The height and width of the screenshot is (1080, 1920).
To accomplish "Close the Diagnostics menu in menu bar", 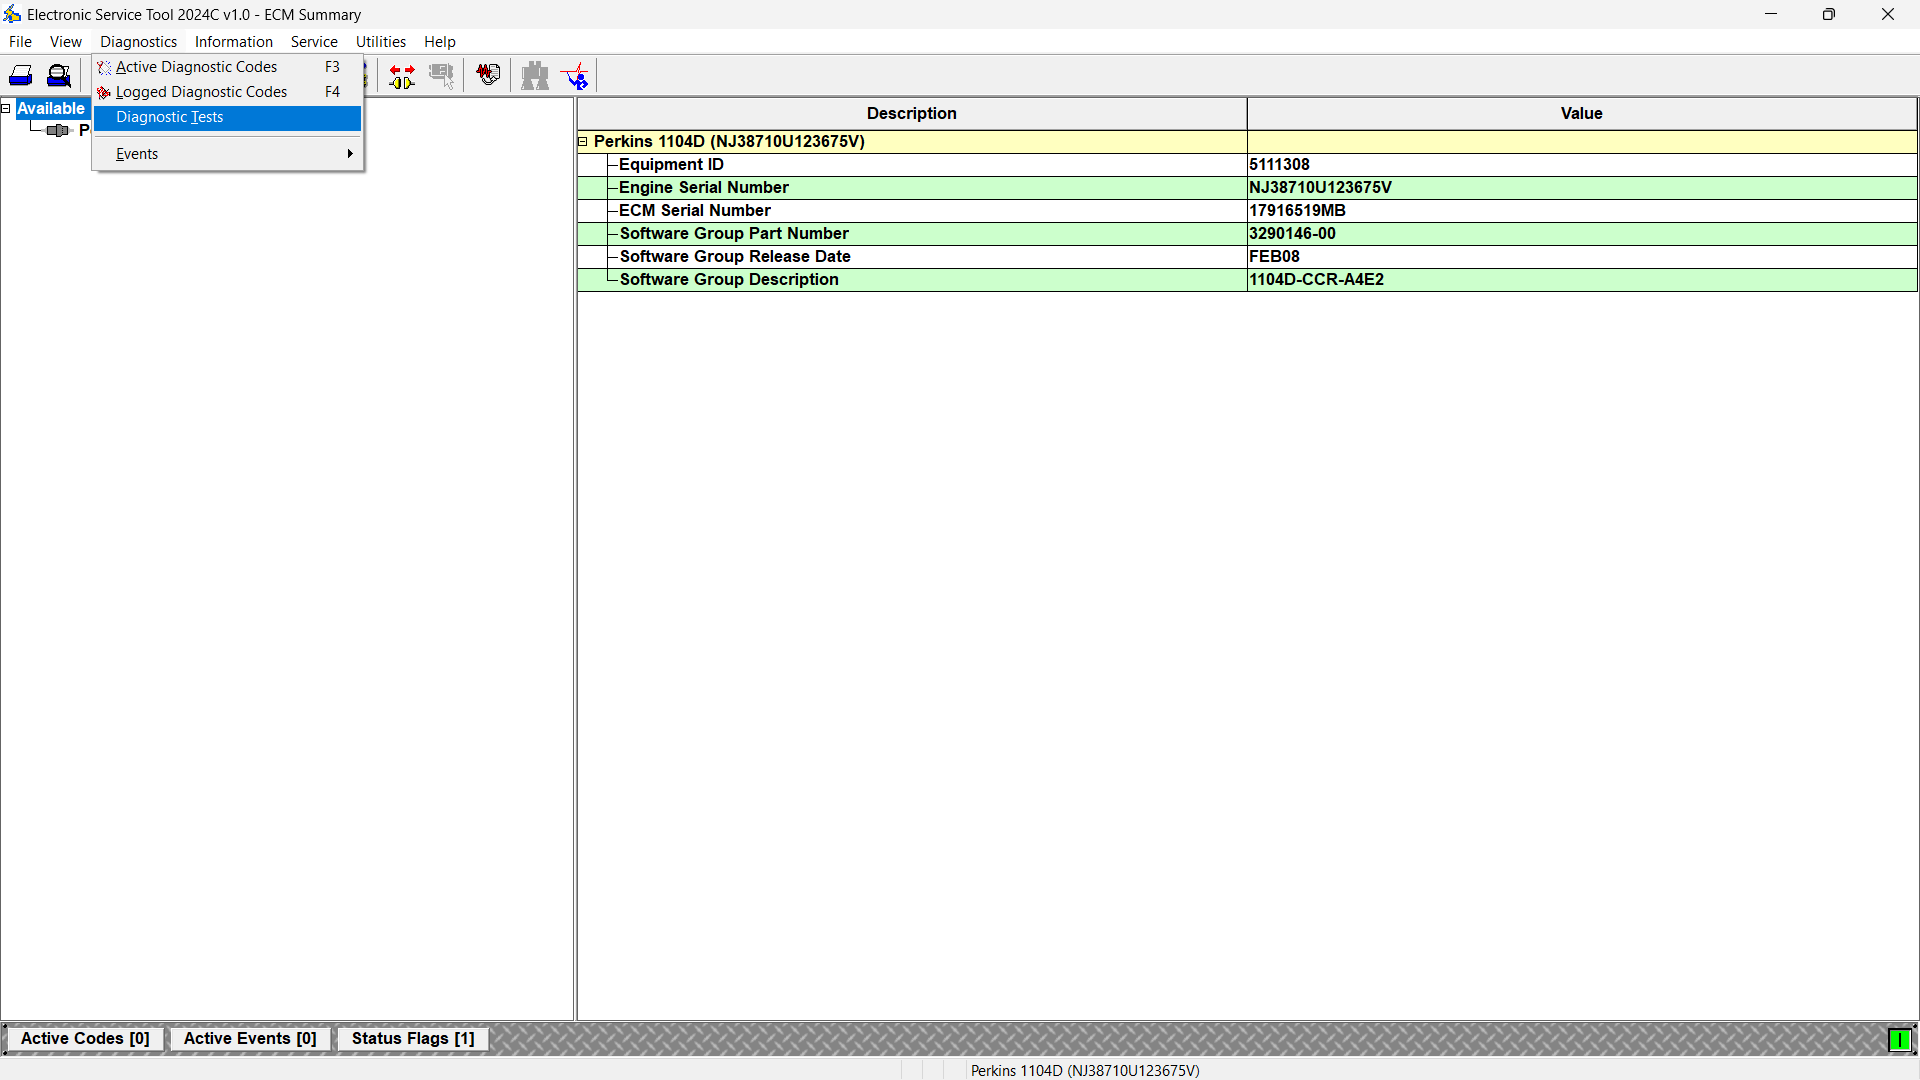I will tap(138, 42).
